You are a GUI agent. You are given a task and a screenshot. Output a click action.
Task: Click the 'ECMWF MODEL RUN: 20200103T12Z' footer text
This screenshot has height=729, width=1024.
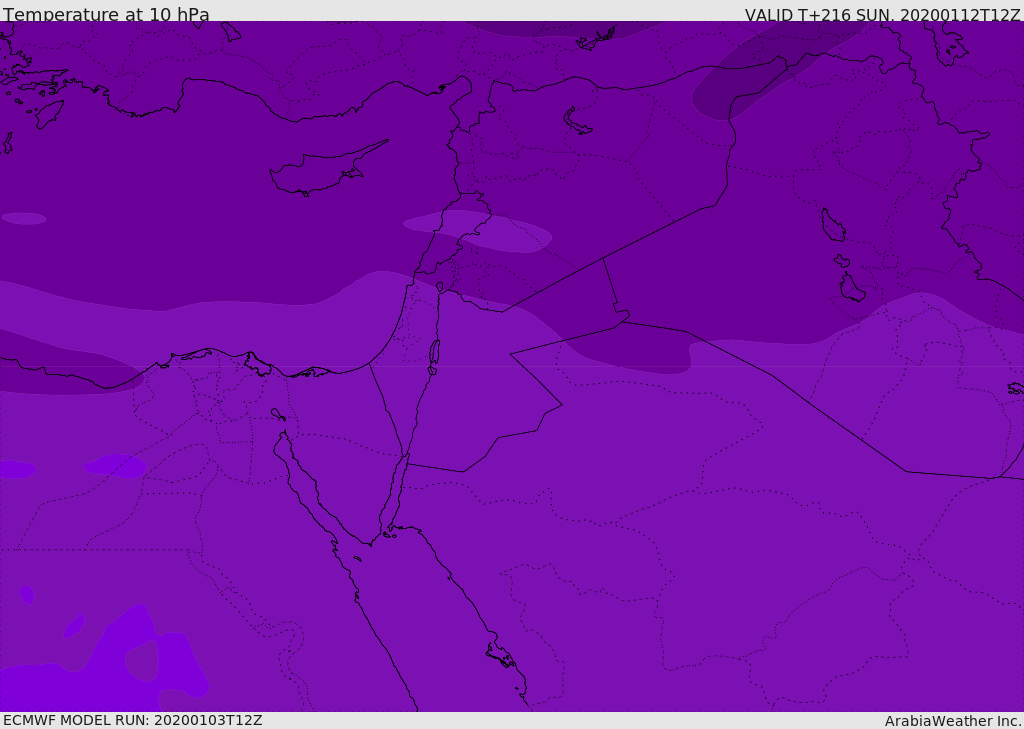[x=133, y=720]
